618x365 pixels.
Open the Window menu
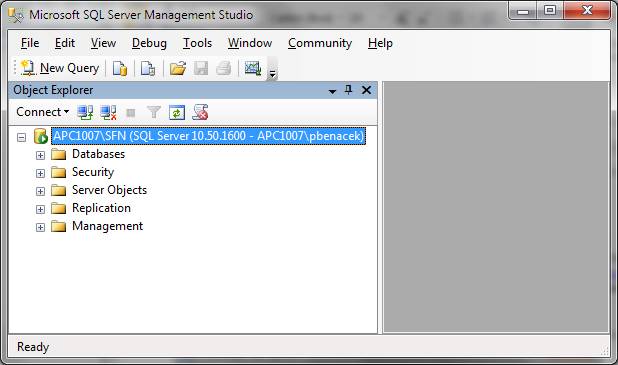pos(250,43)
